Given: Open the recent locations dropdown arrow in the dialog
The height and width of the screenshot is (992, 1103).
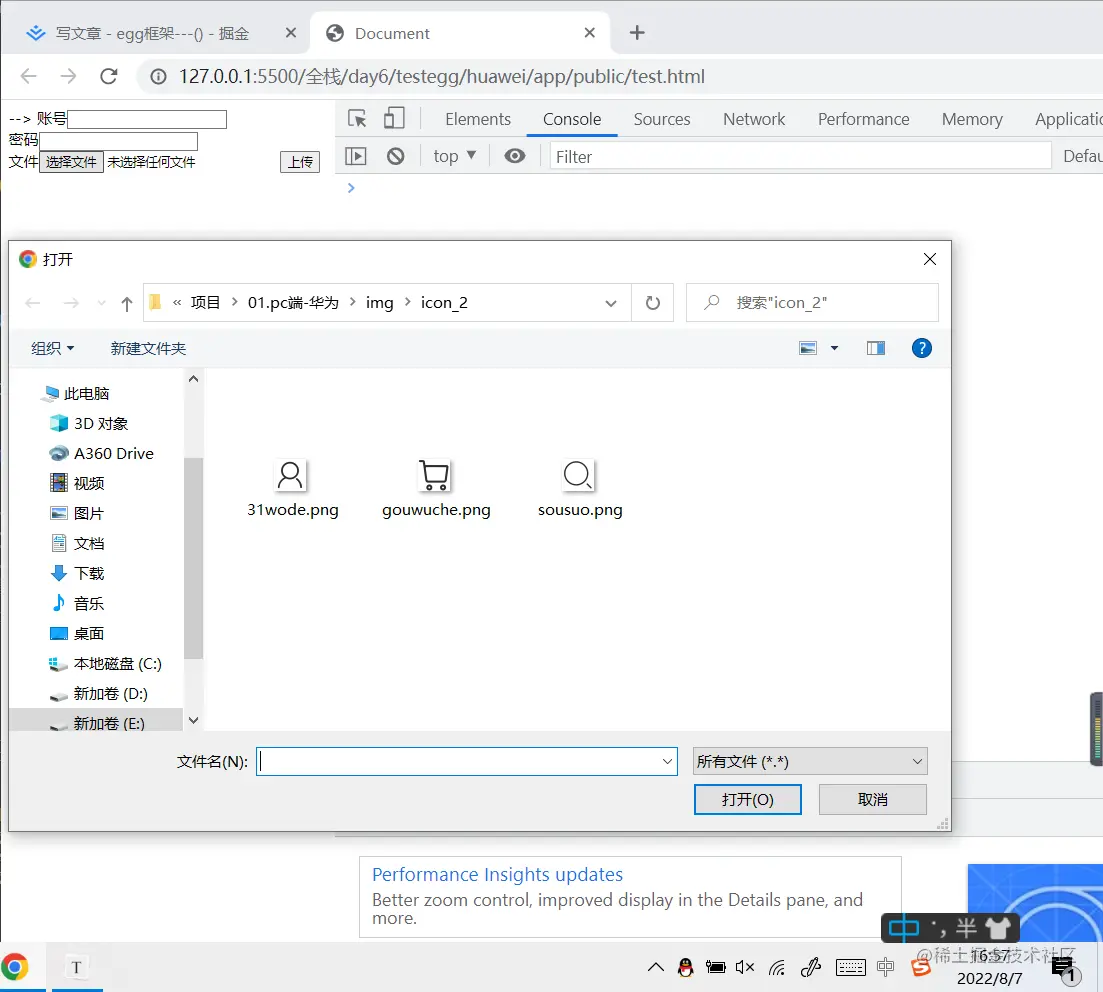Looking at the screenshot, I should click(102, 303).
